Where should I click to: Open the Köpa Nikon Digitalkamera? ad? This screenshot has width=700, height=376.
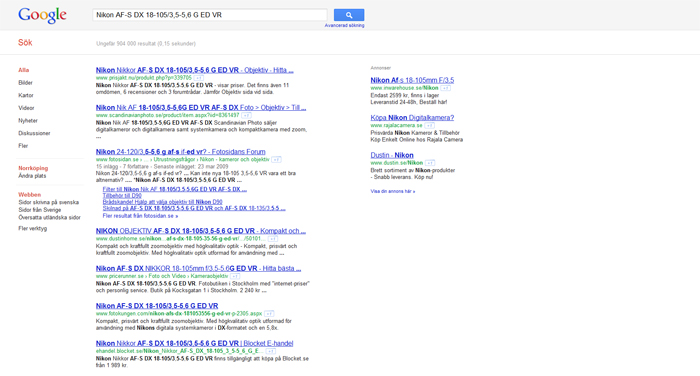coord(412,118)
